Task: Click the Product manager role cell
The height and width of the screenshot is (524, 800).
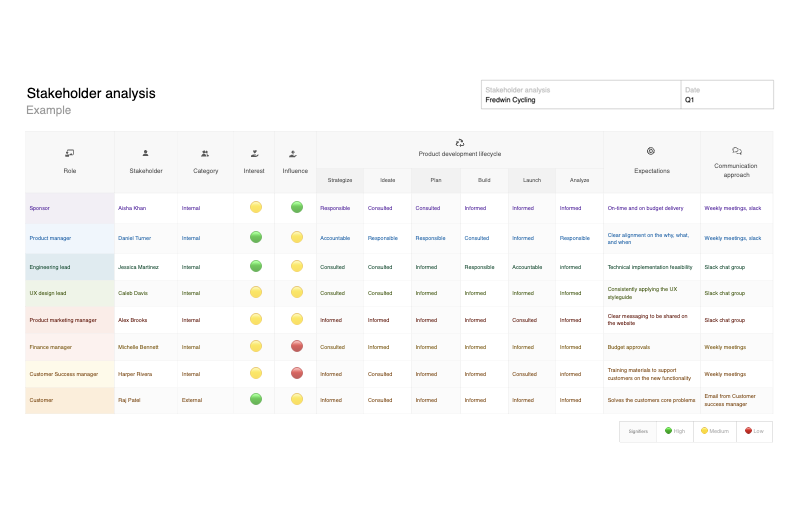Action: tap(70, 238)
